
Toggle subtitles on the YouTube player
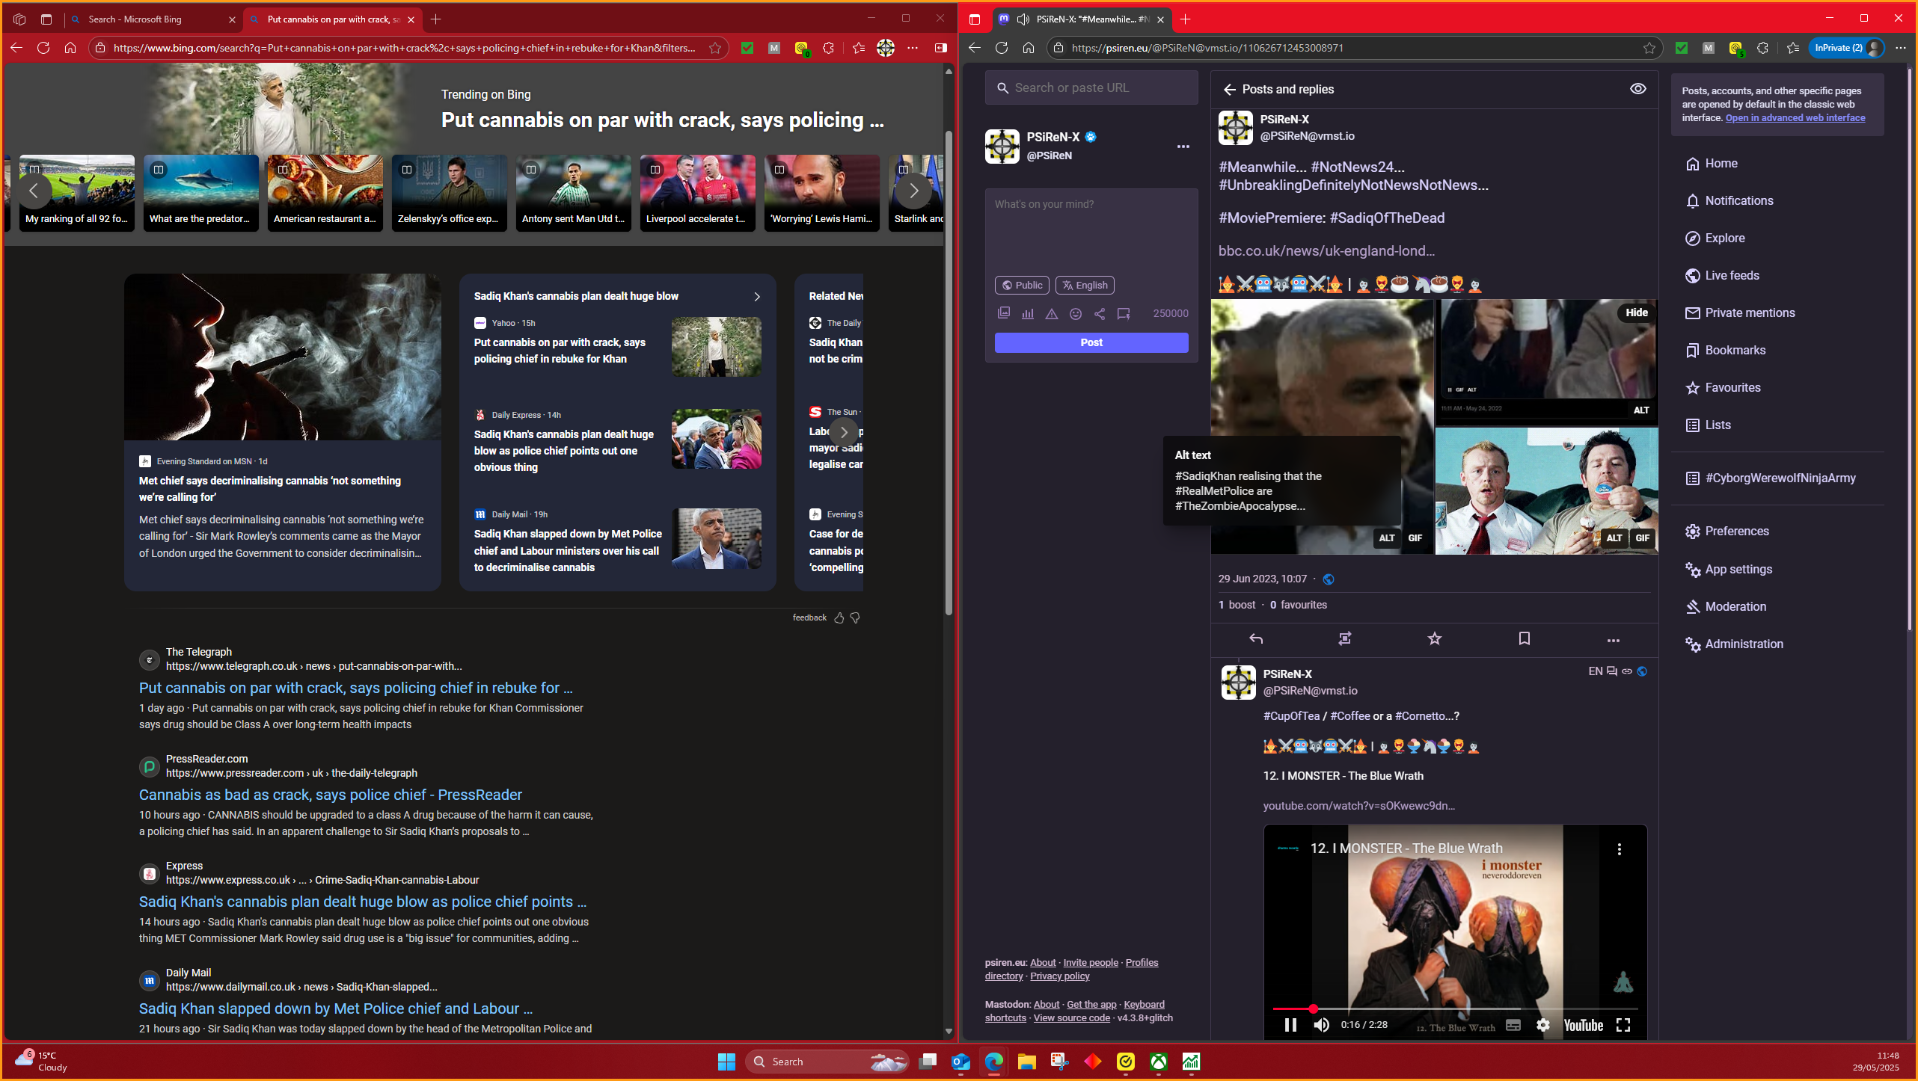(x=1513, y=1025)
